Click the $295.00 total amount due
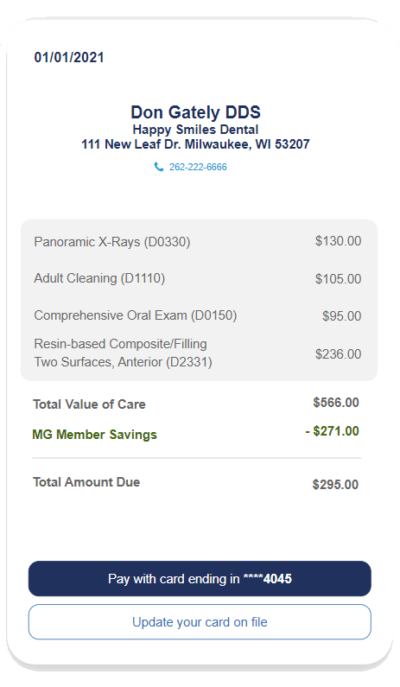 (x=336, y=485)
